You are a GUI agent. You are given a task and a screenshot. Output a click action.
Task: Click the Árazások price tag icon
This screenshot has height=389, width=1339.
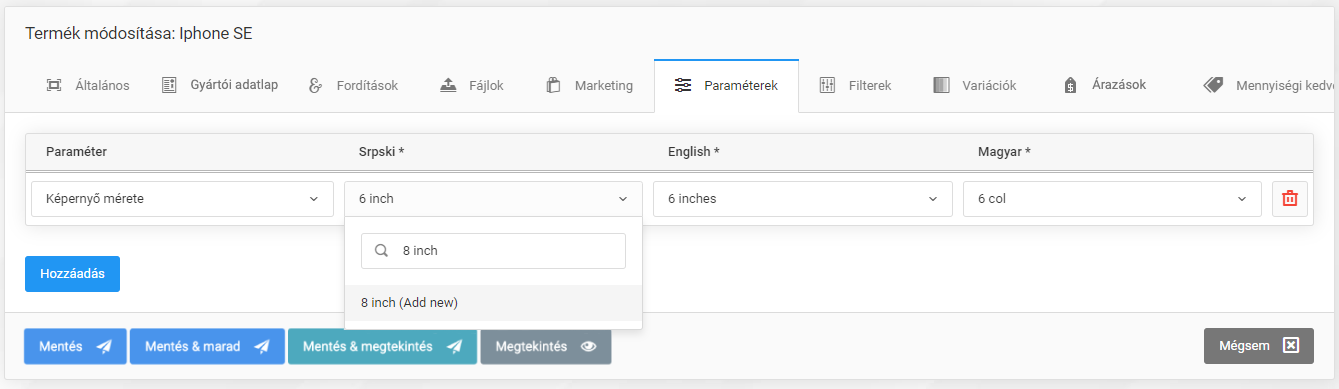[x=1070, y=85]
